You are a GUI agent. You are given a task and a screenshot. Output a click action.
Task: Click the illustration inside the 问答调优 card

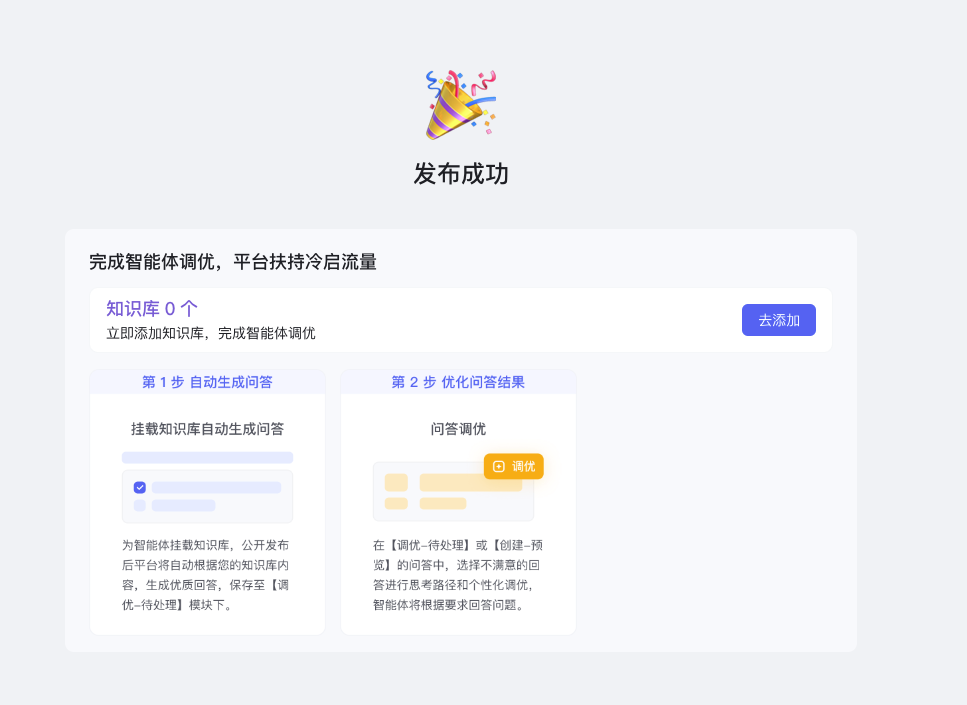pos(453,491)
